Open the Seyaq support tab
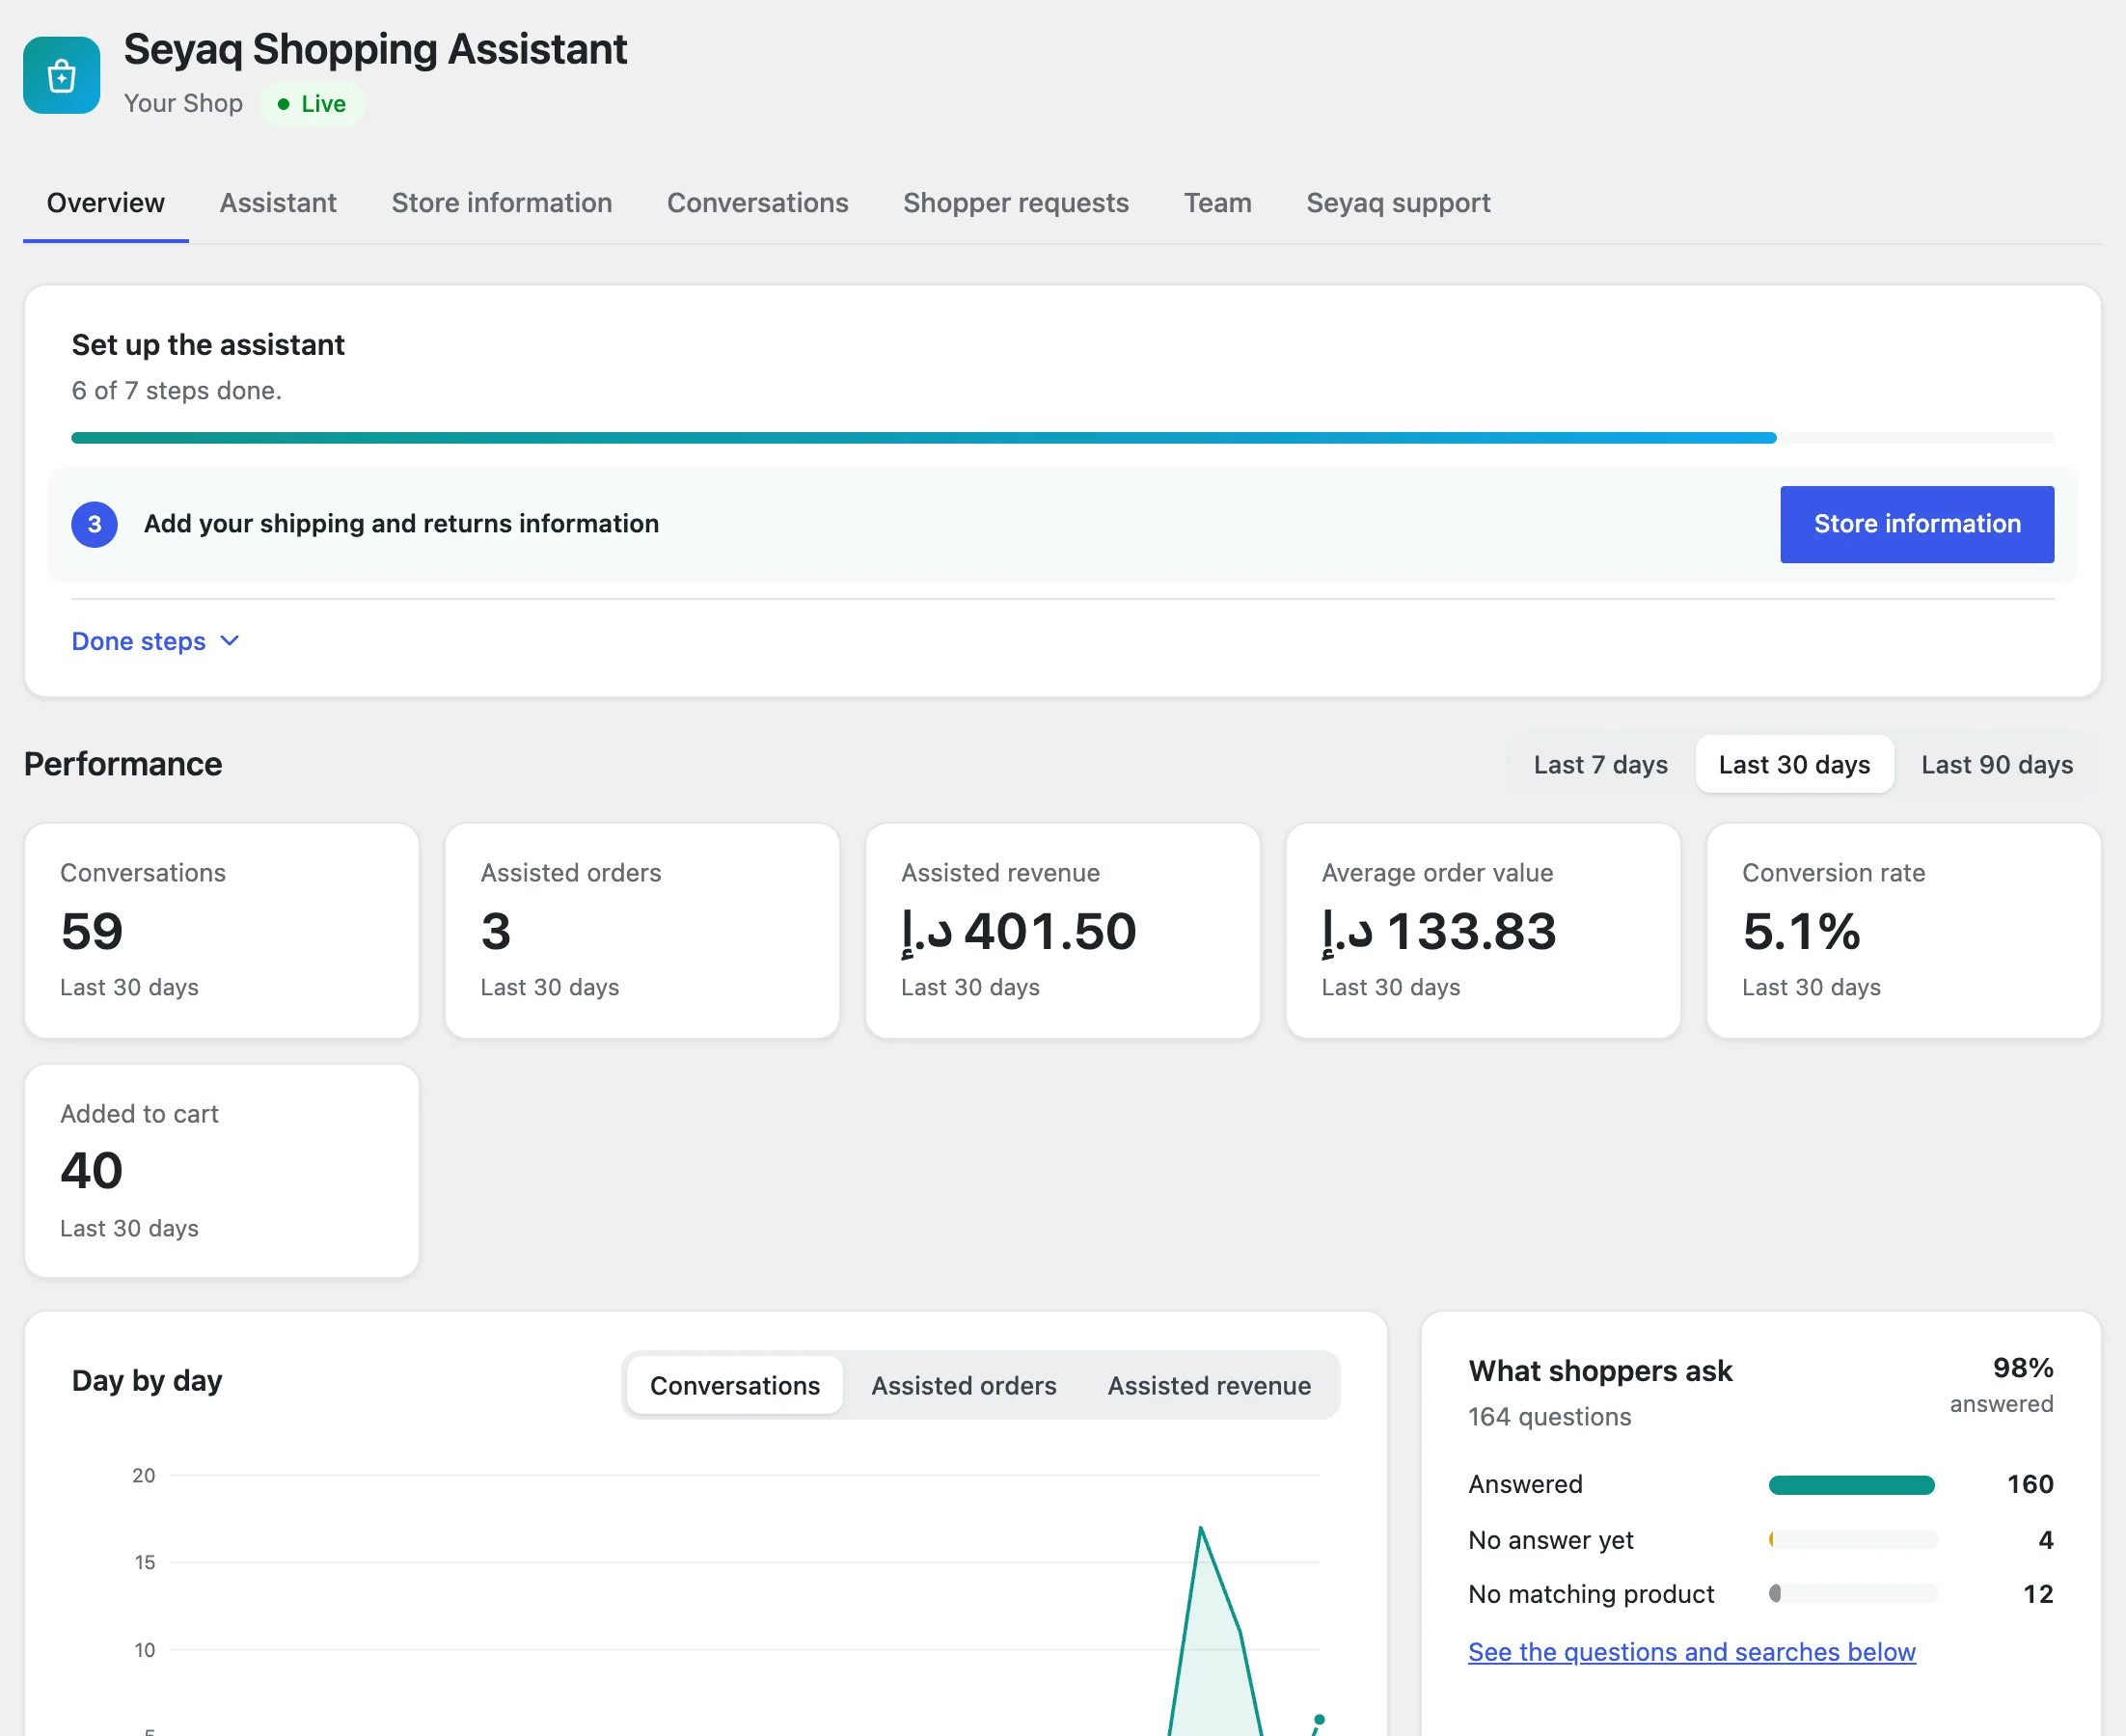 pyautogui.click(x=1398, y=203)
